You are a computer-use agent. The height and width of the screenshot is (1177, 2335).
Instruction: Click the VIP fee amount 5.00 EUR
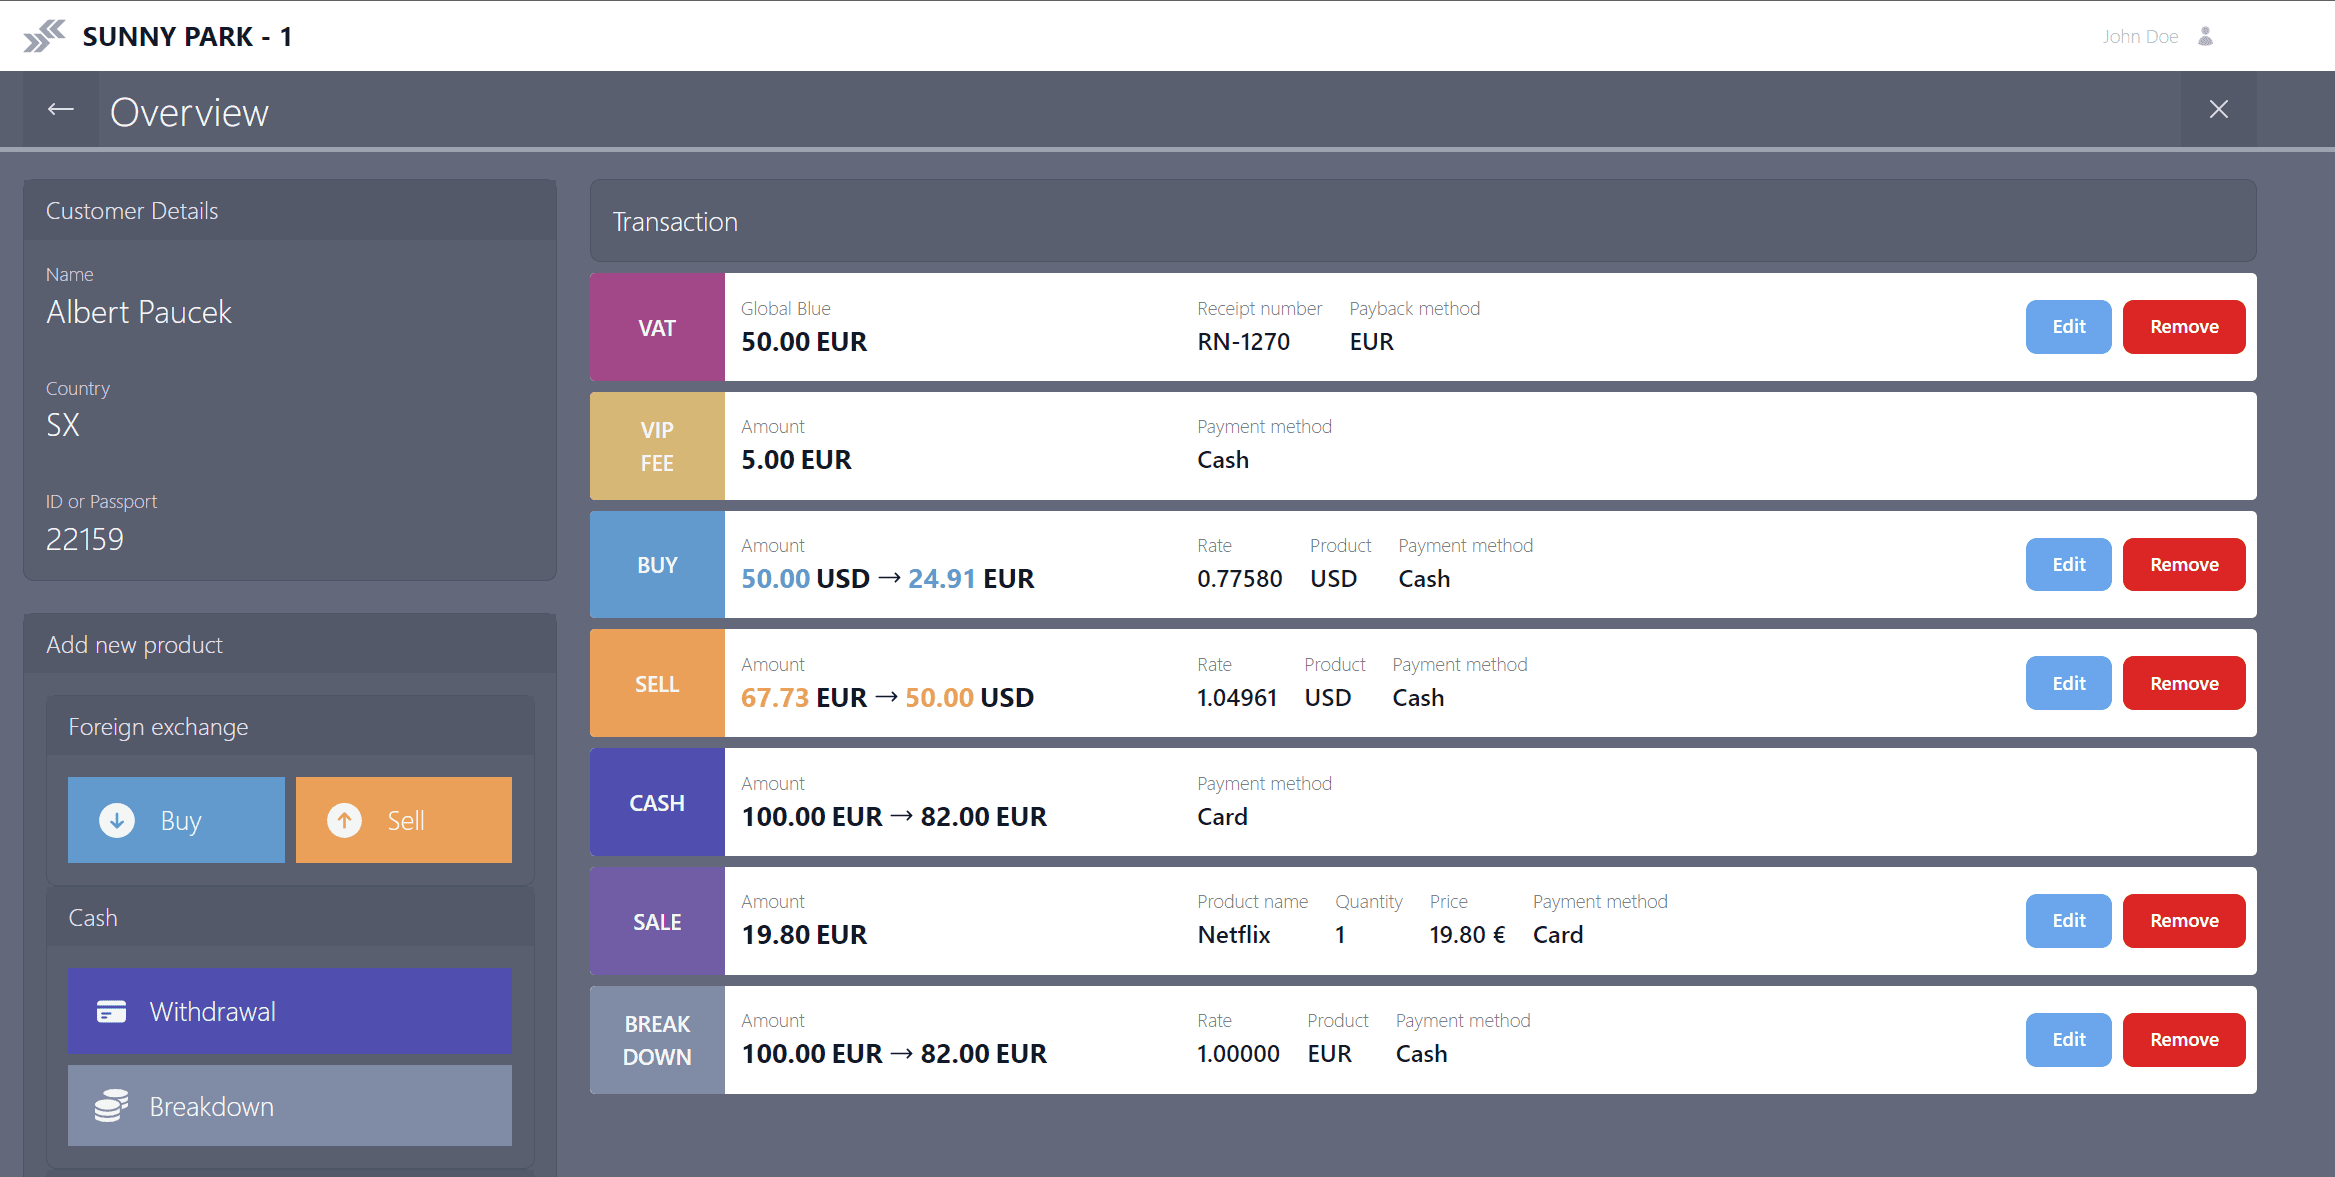796,460
